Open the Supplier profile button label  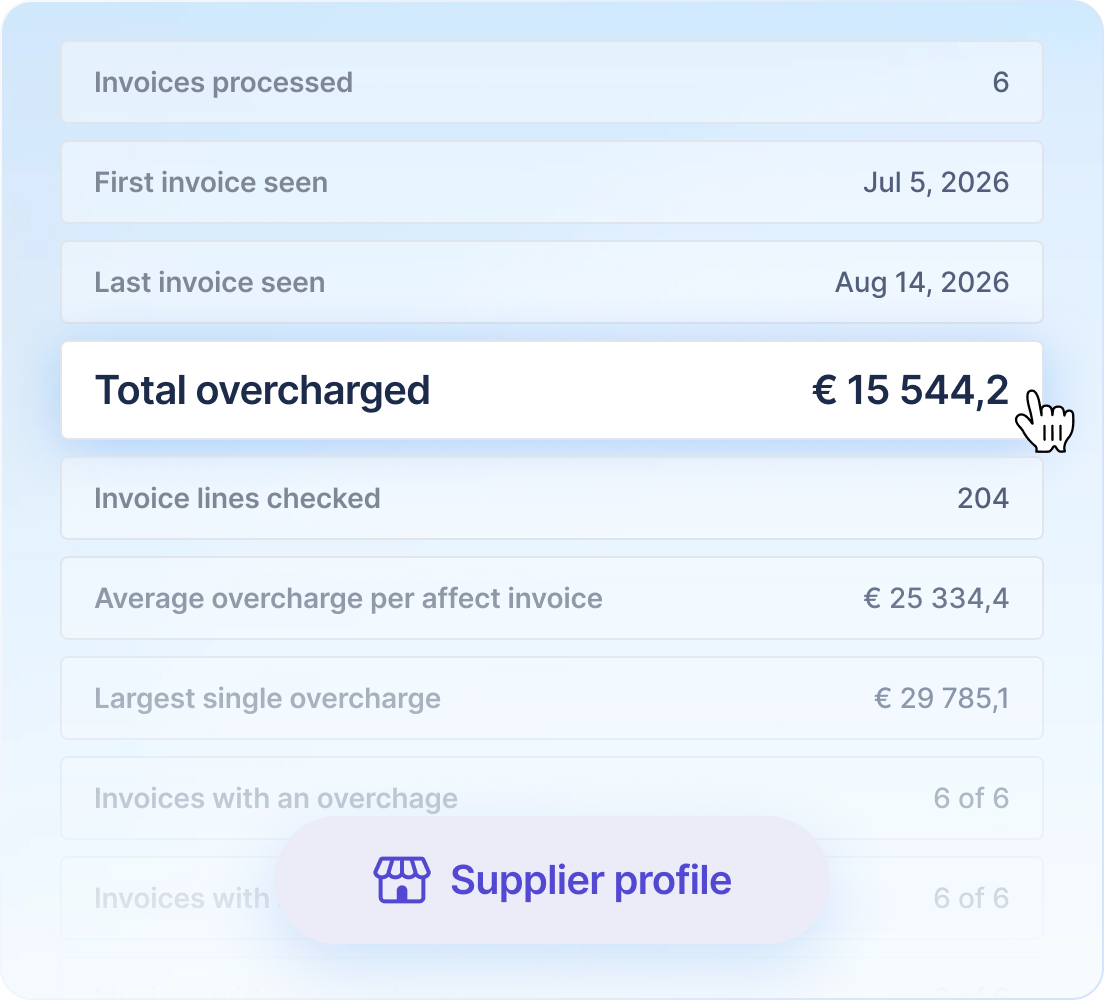pyautogui.click(x=591, y=881)
